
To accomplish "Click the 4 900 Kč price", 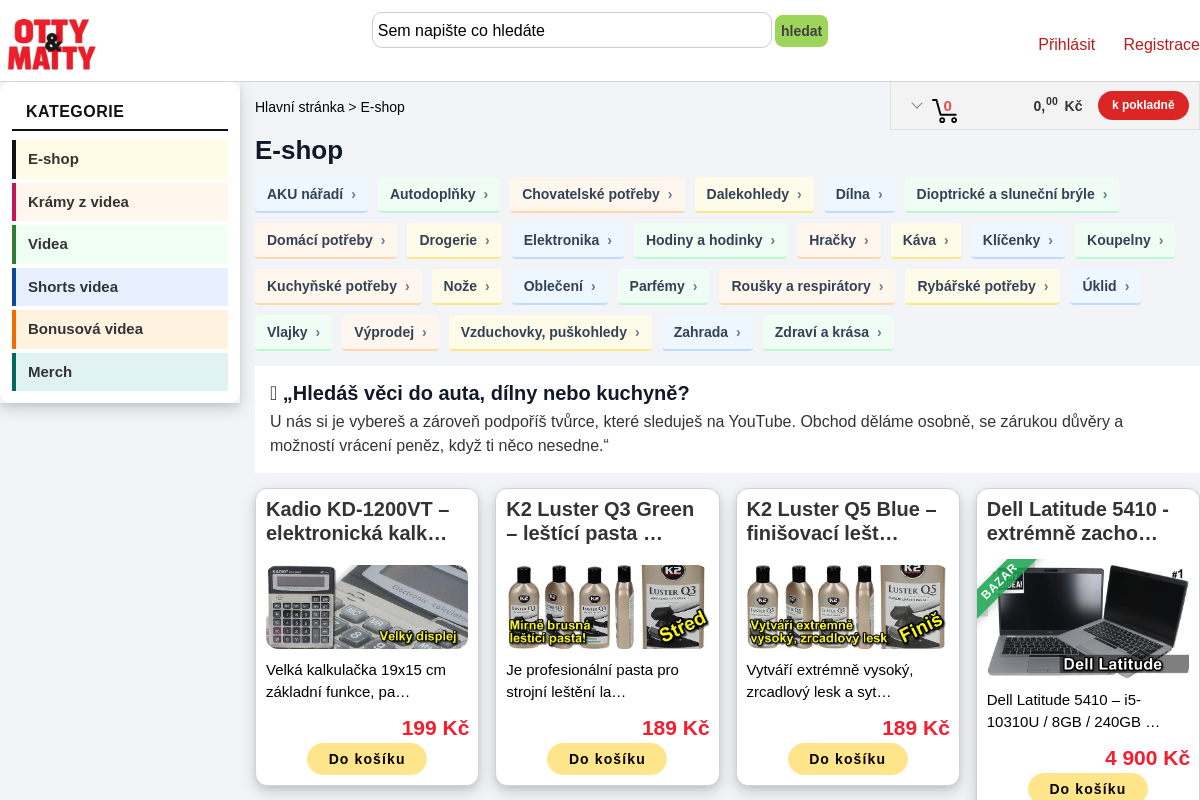I will coord(1147,758).
